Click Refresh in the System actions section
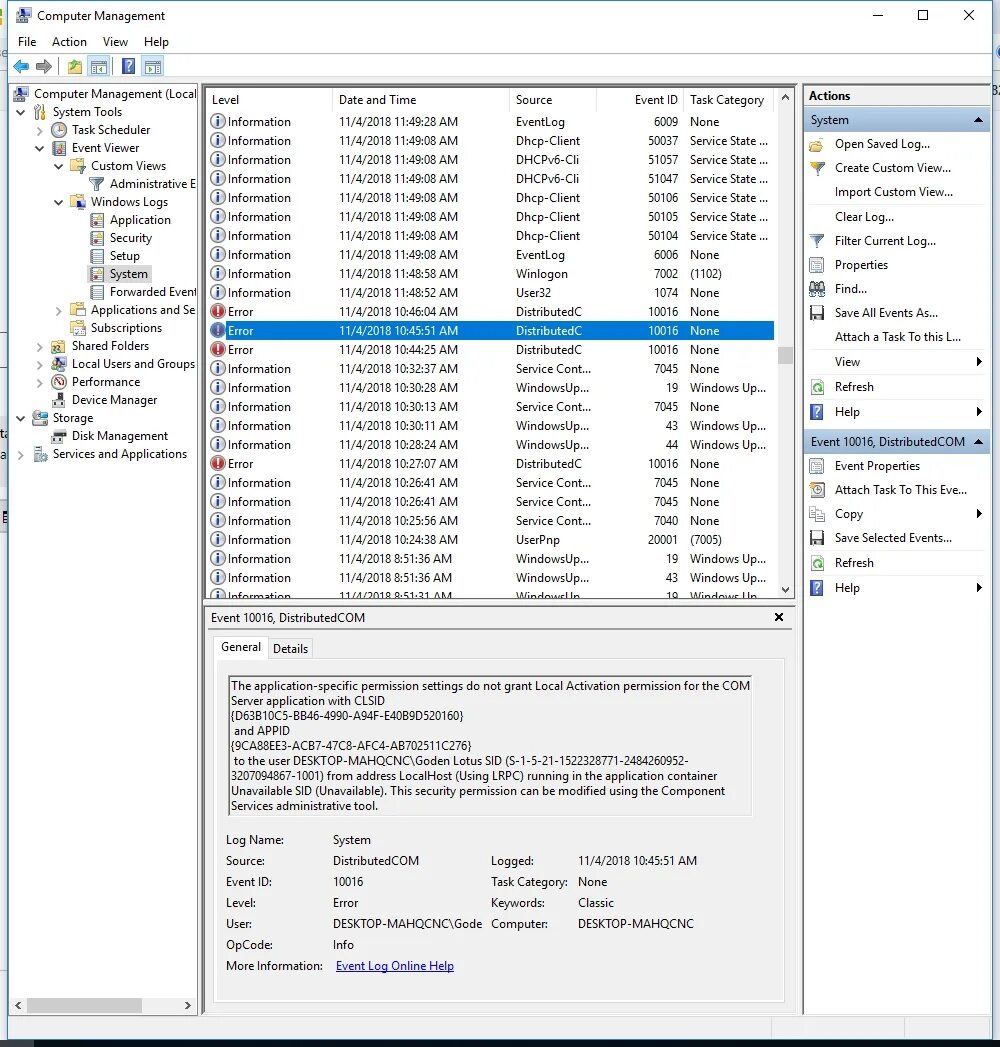Image resolution: width=1000 pixels, height=1047 pixels. [x=854, y=387]
